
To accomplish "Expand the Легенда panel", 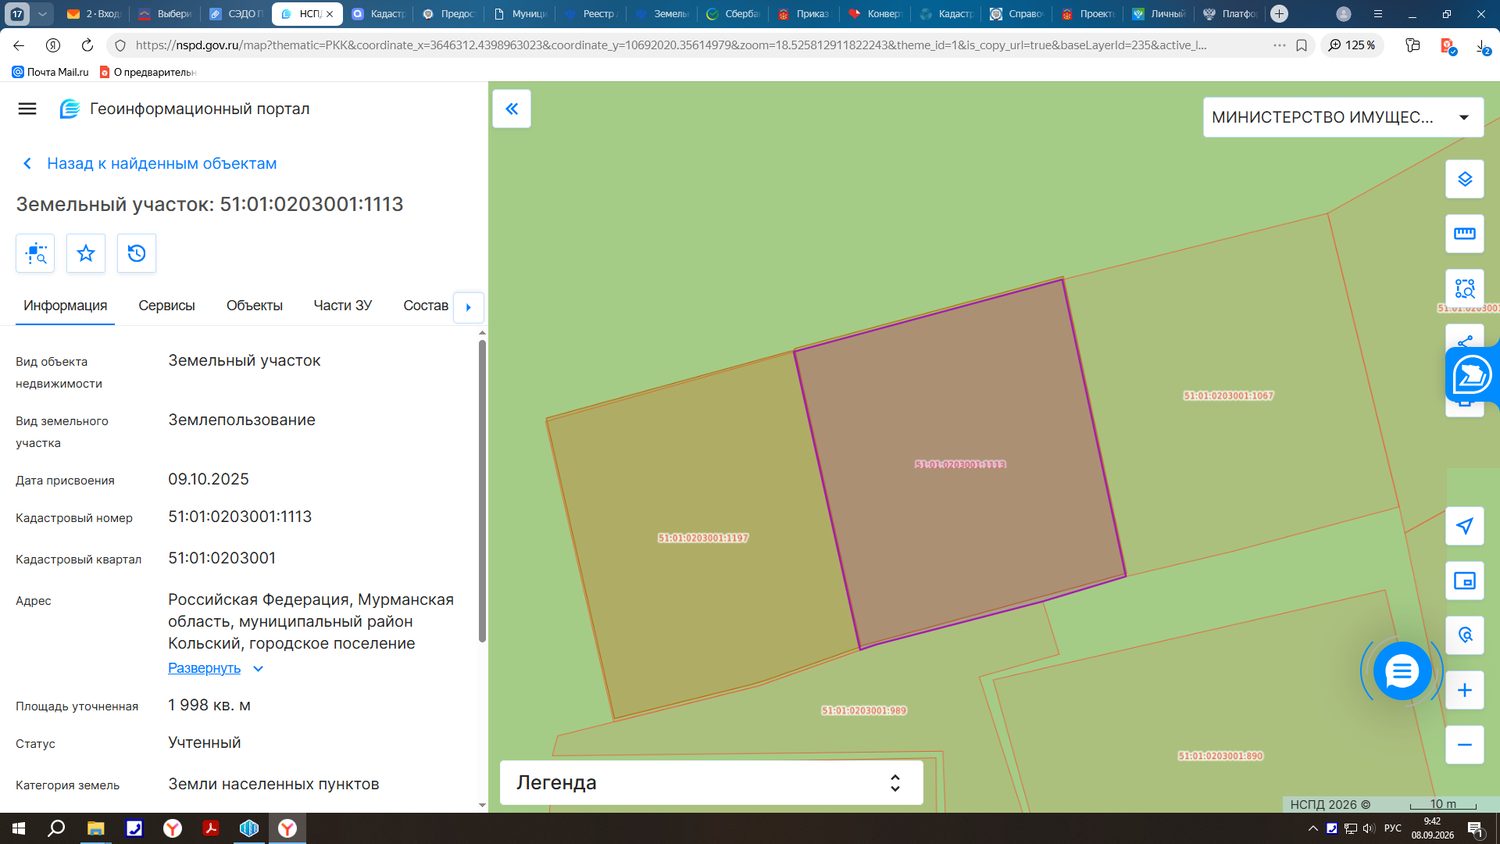I will 711,783.
